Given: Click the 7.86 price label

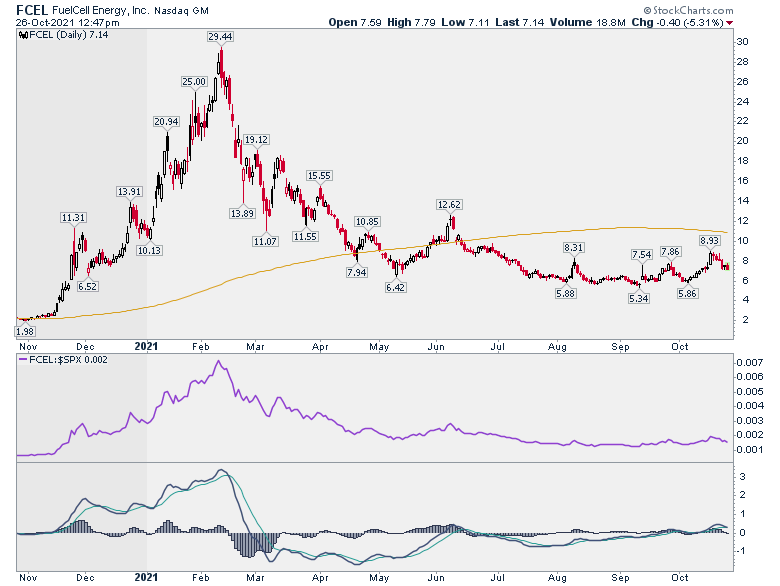Looking at the screenshot, I should (x=670, y=252).
